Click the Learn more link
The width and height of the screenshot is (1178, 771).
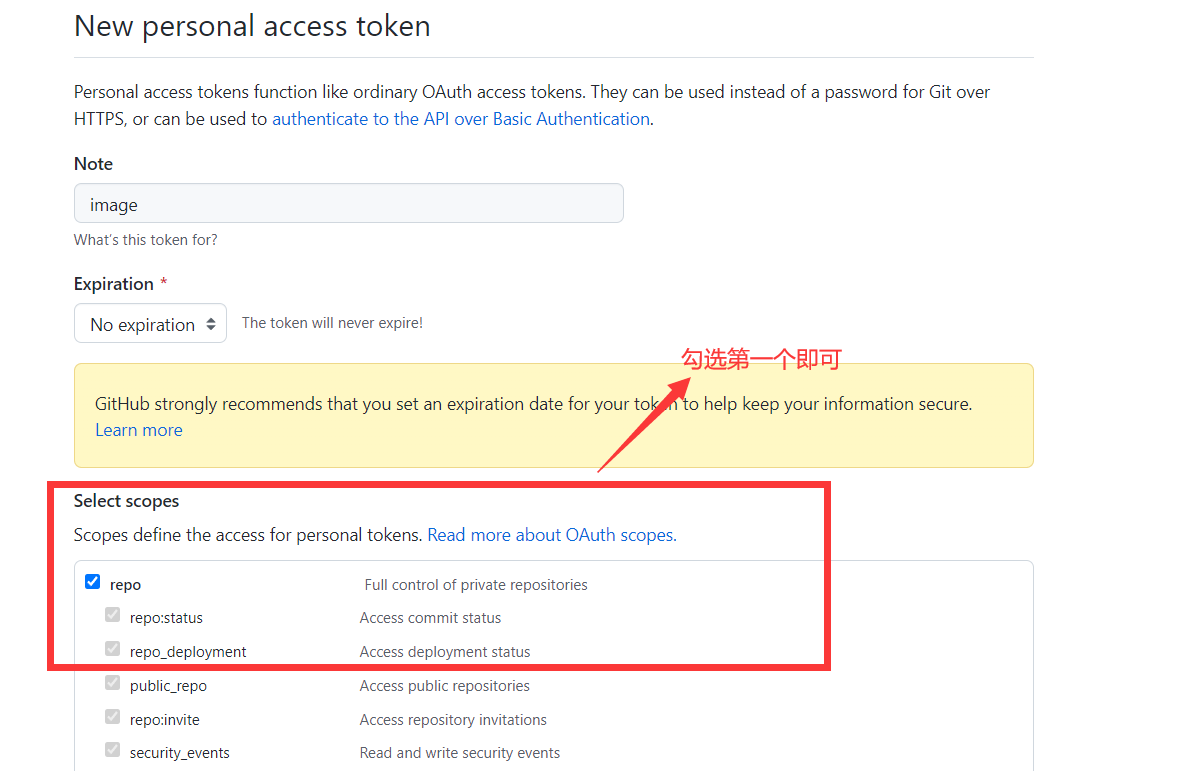point(139,430)
